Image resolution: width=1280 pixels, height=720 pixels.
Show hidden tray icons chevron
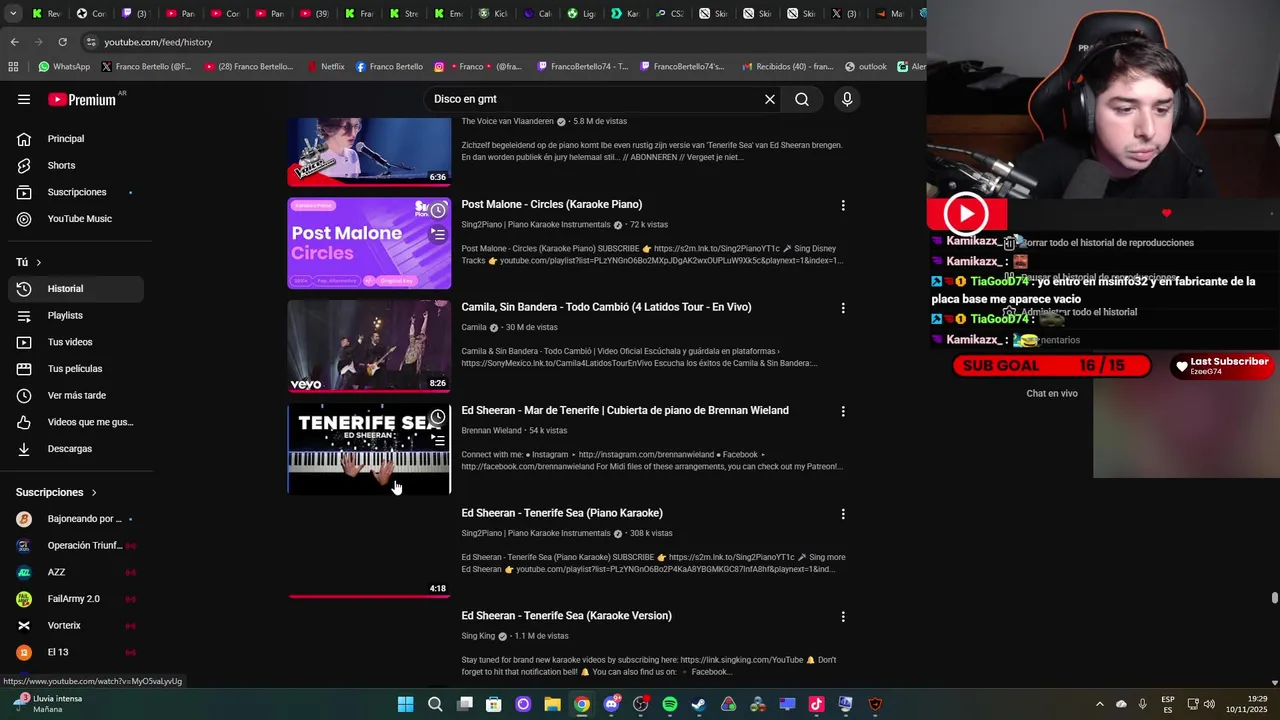coord(1099,705)
